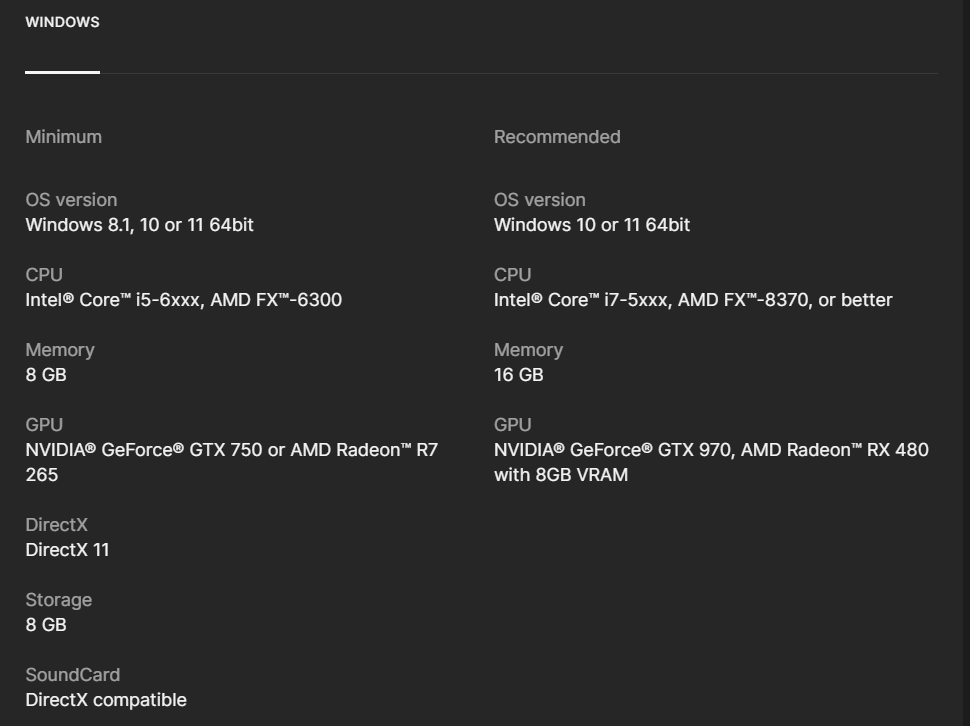
Task: Click the 16 GB memory value
Action: [x=518, y=375]
